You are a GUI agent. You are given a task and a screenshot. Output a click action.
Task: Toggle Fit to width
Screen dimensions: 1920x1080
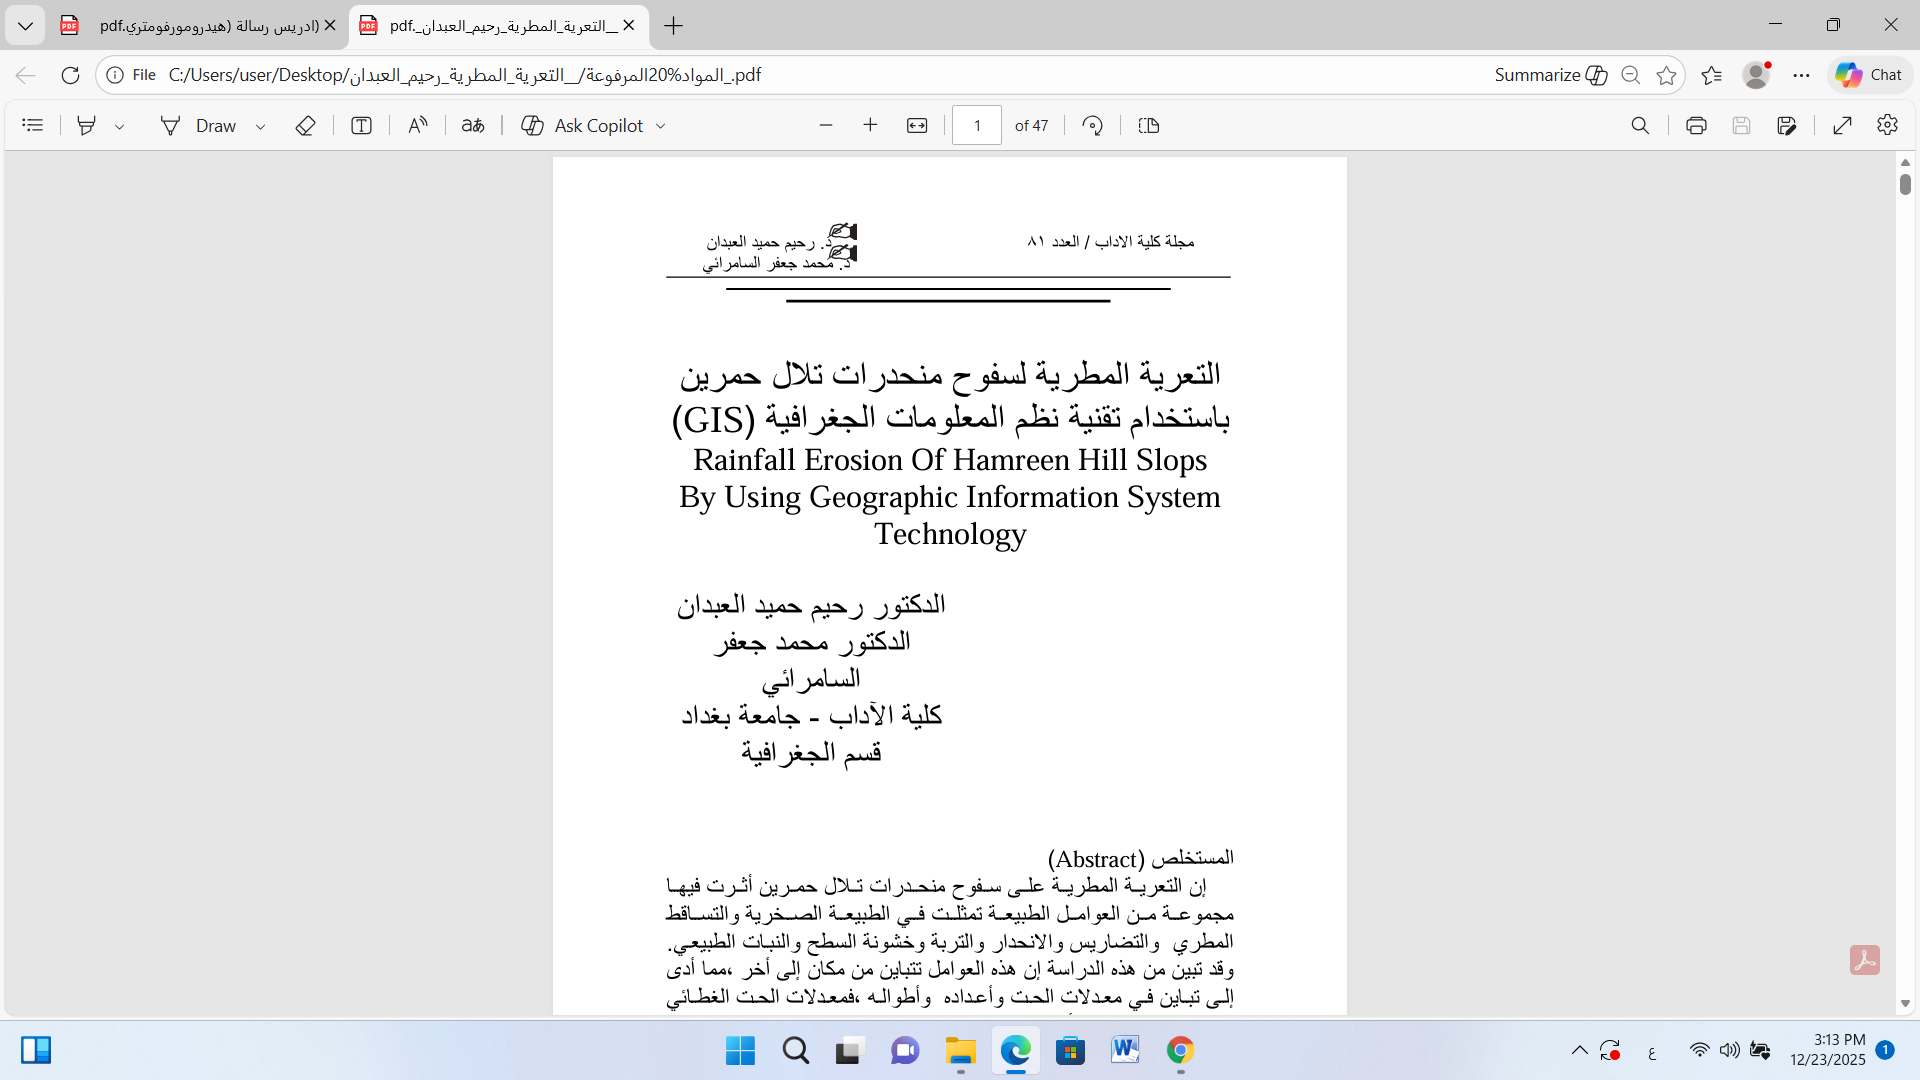coord(917,125)
